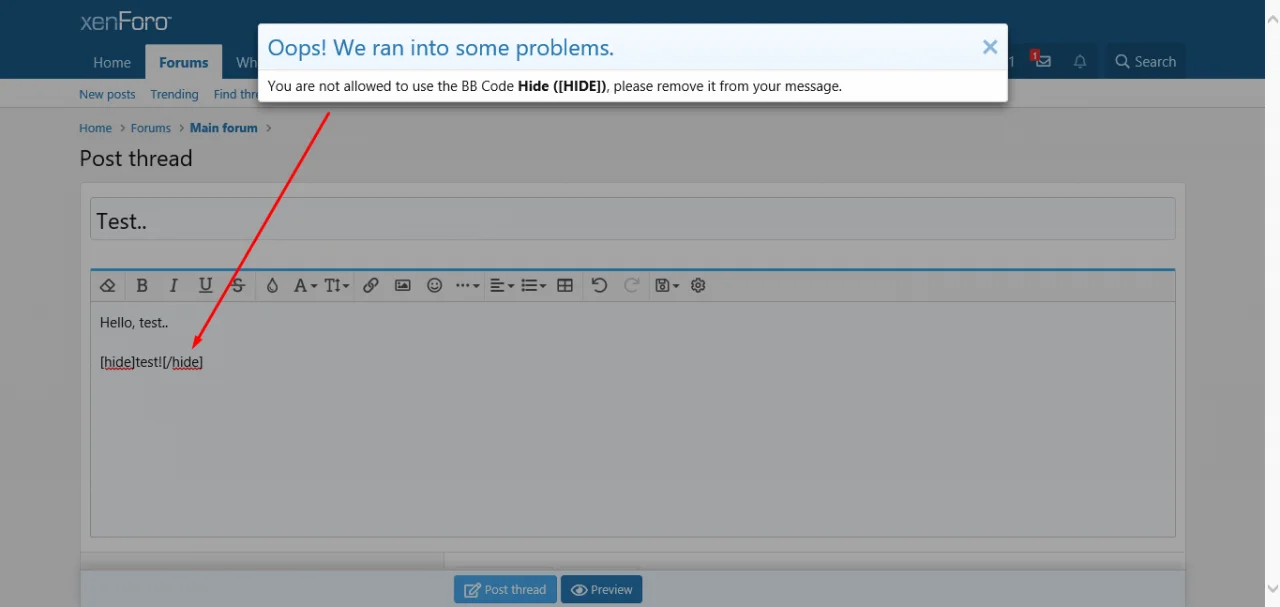Image resolution: width=1280 pixels, height=607 pixels.
Task: Click inside the thread title field showing Test..
Action: (x=400, y=220)
